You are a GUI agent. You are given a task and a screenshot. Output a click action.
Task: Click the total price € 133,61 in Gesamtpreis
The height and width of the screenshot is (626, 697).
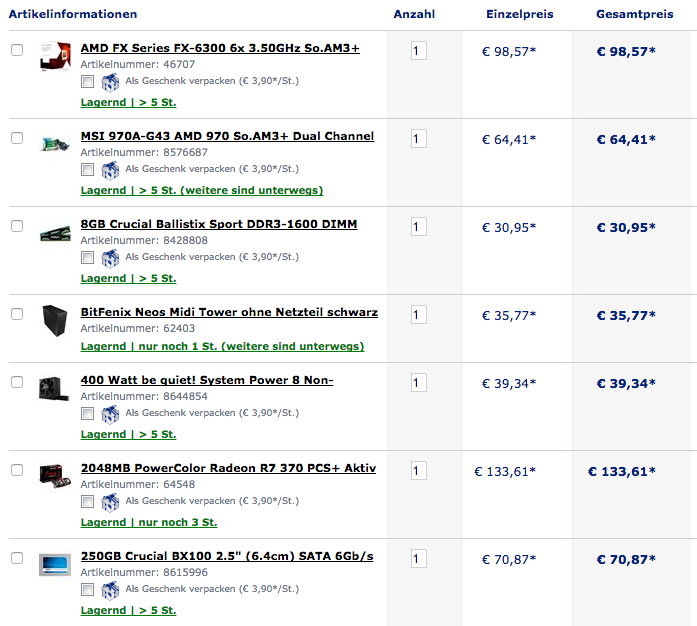(621, 472)
